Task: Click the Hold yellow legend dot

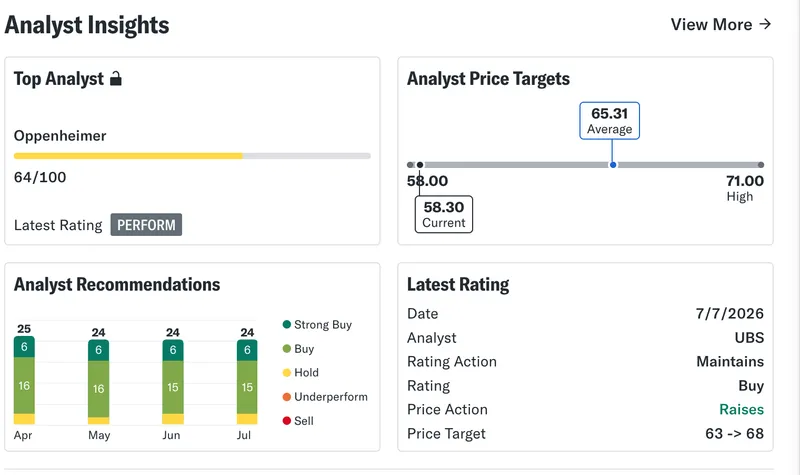Action: (x=287, y=372)
